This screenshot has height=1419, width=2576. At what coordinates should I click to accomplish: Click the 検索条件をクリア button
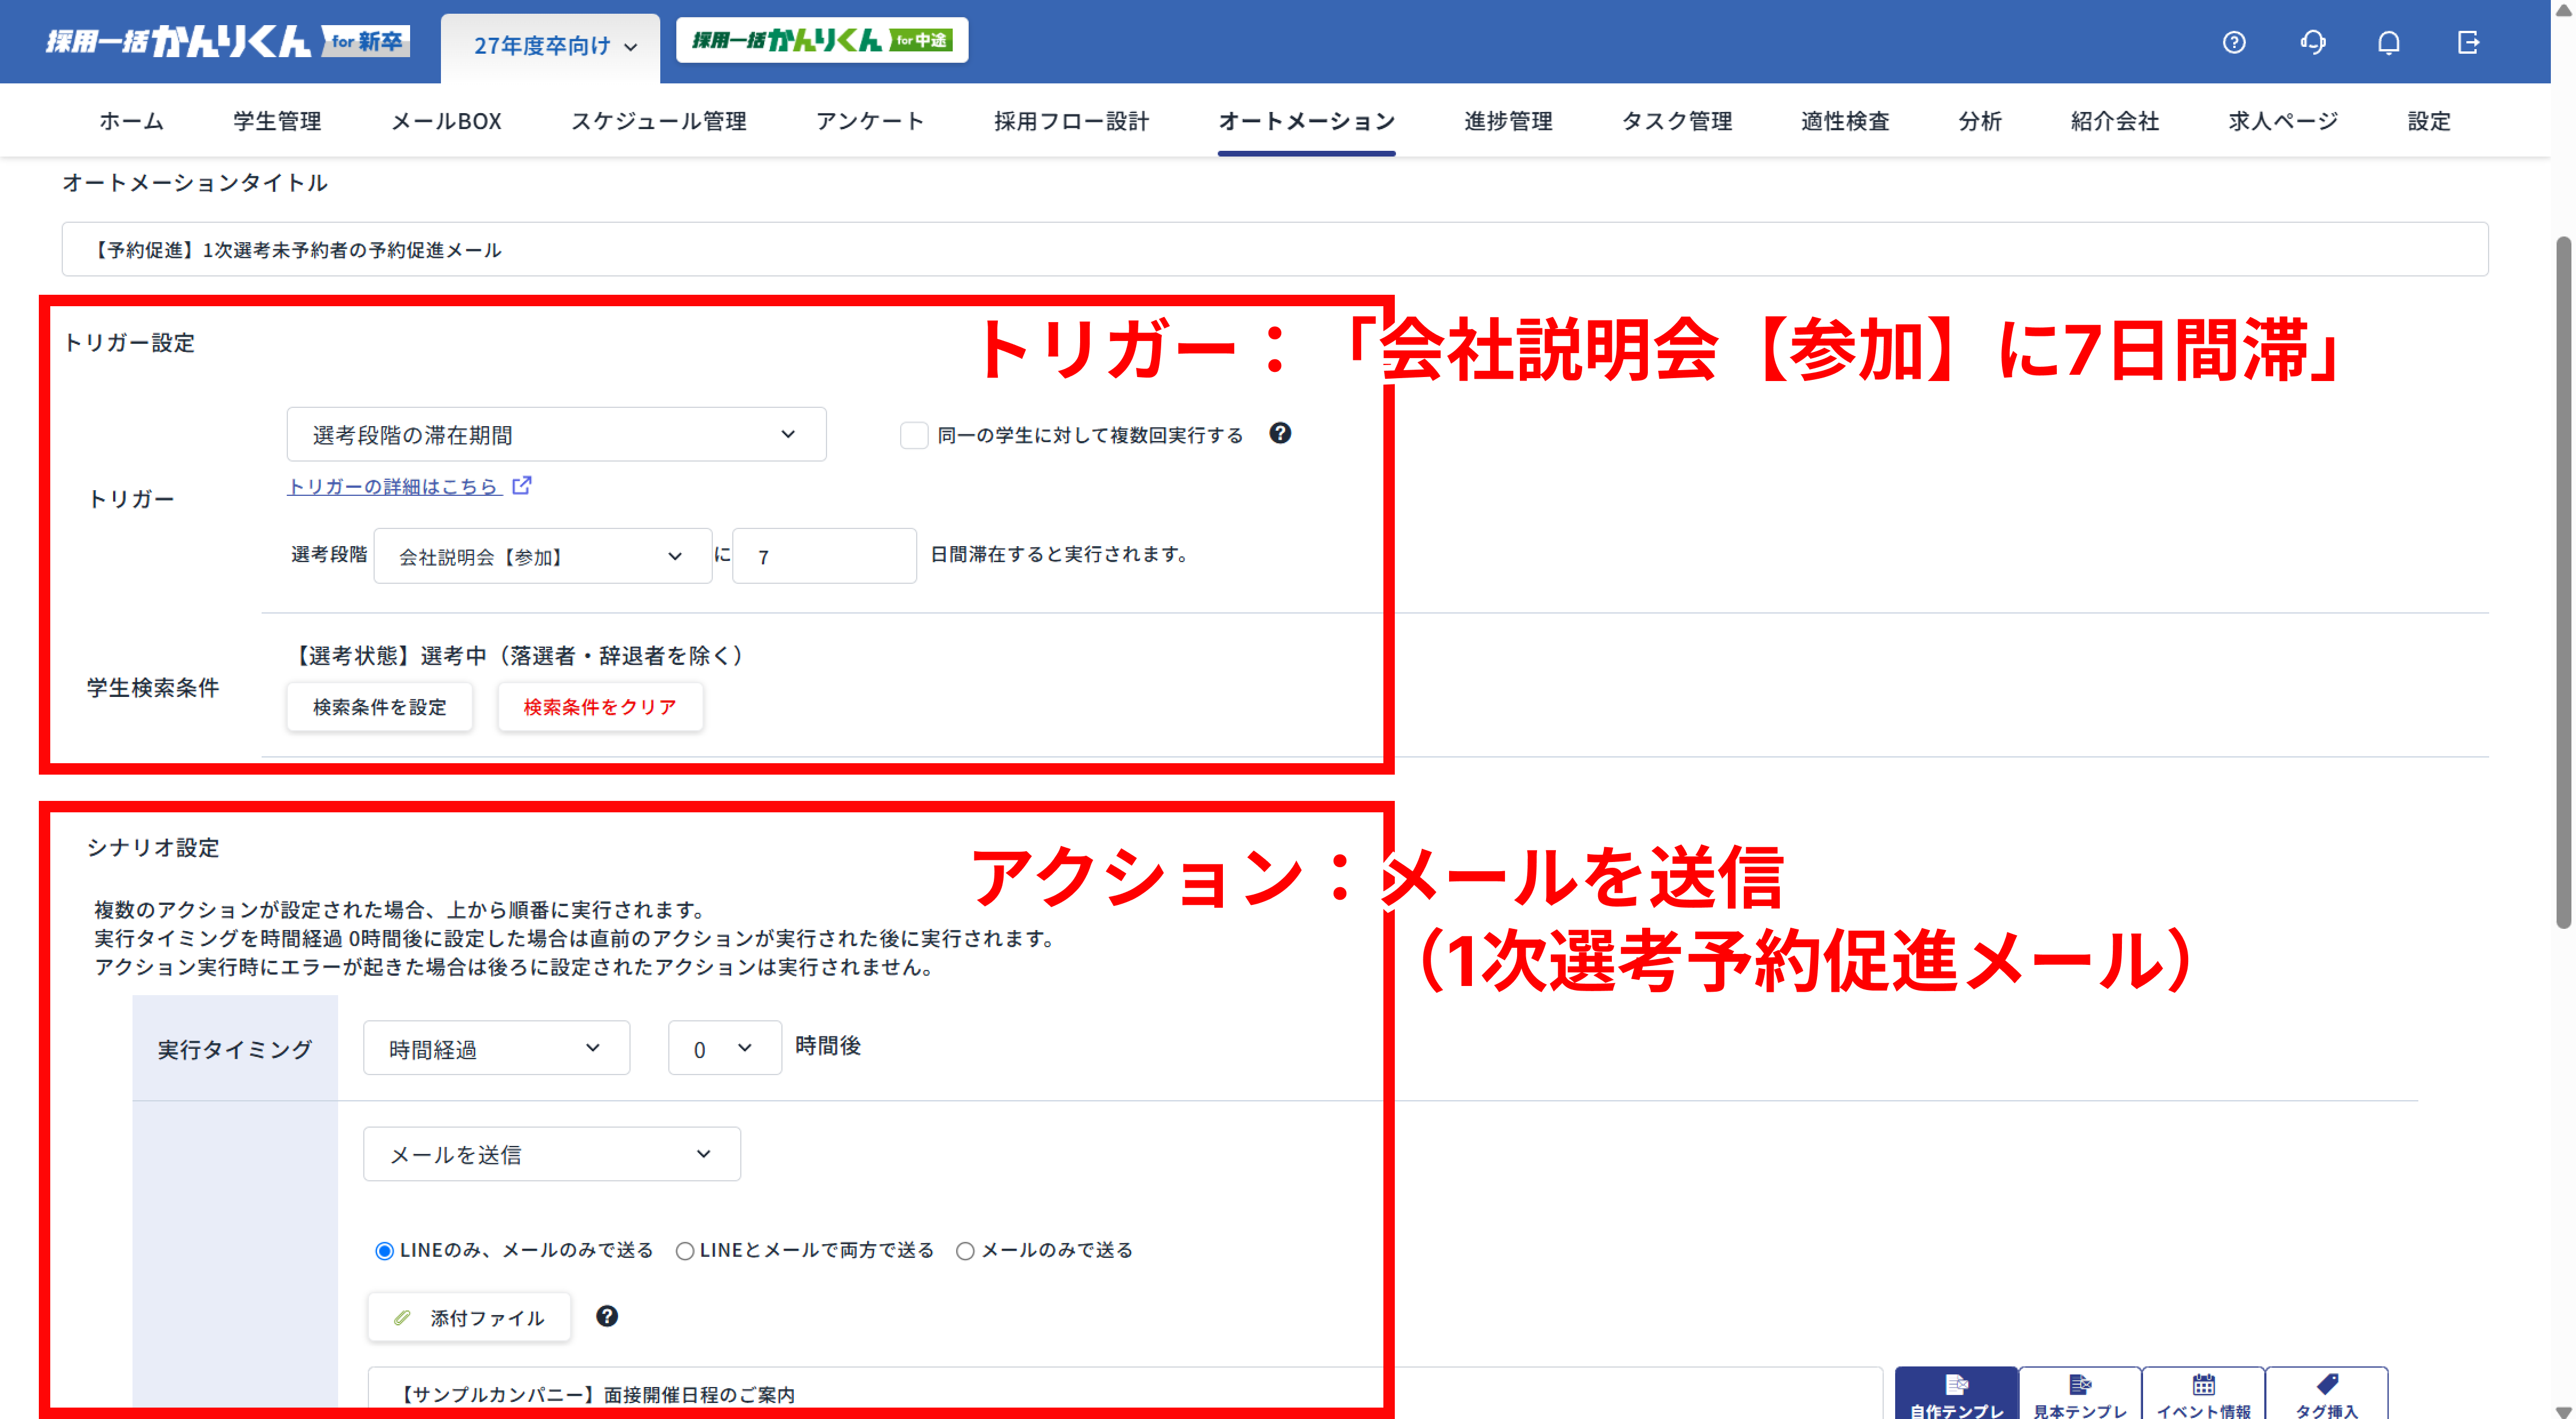point(600,707)
